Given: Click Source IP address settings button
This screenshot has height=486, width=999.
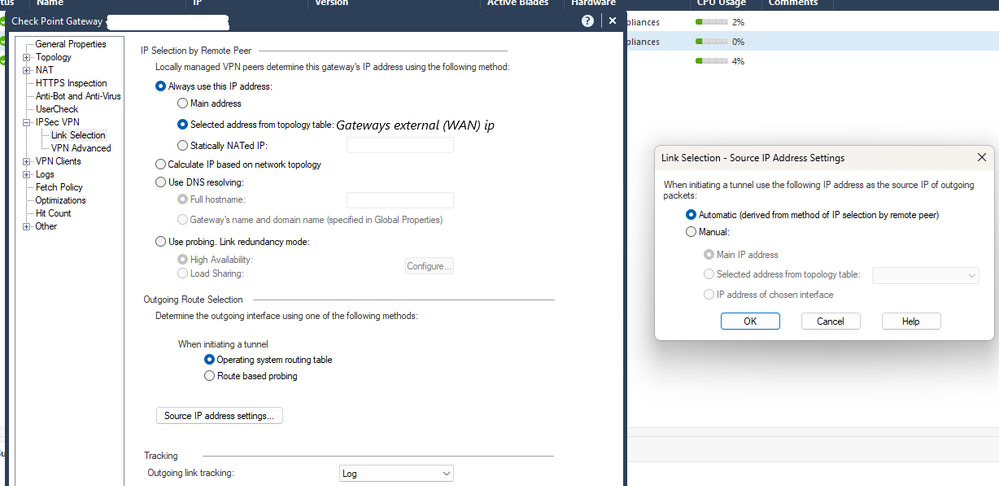Looking at the screenshot, I should (219, 415).
